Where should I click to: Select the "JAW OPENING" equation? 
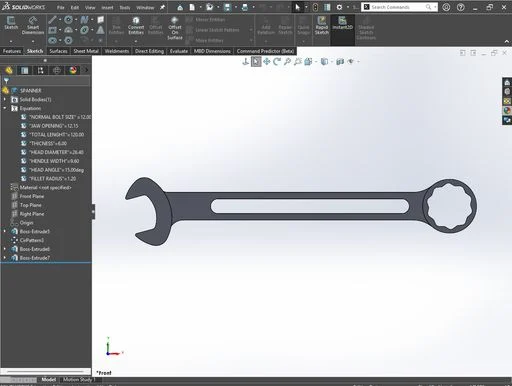pos(54,126)
